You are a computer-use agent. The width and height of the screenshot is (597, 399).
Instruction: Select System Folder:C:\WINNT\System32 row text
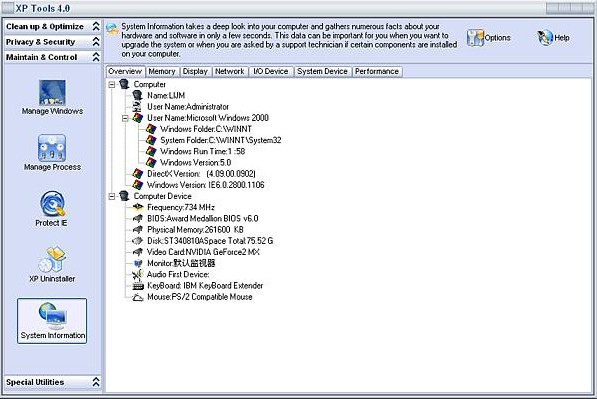tap(221, 140)
